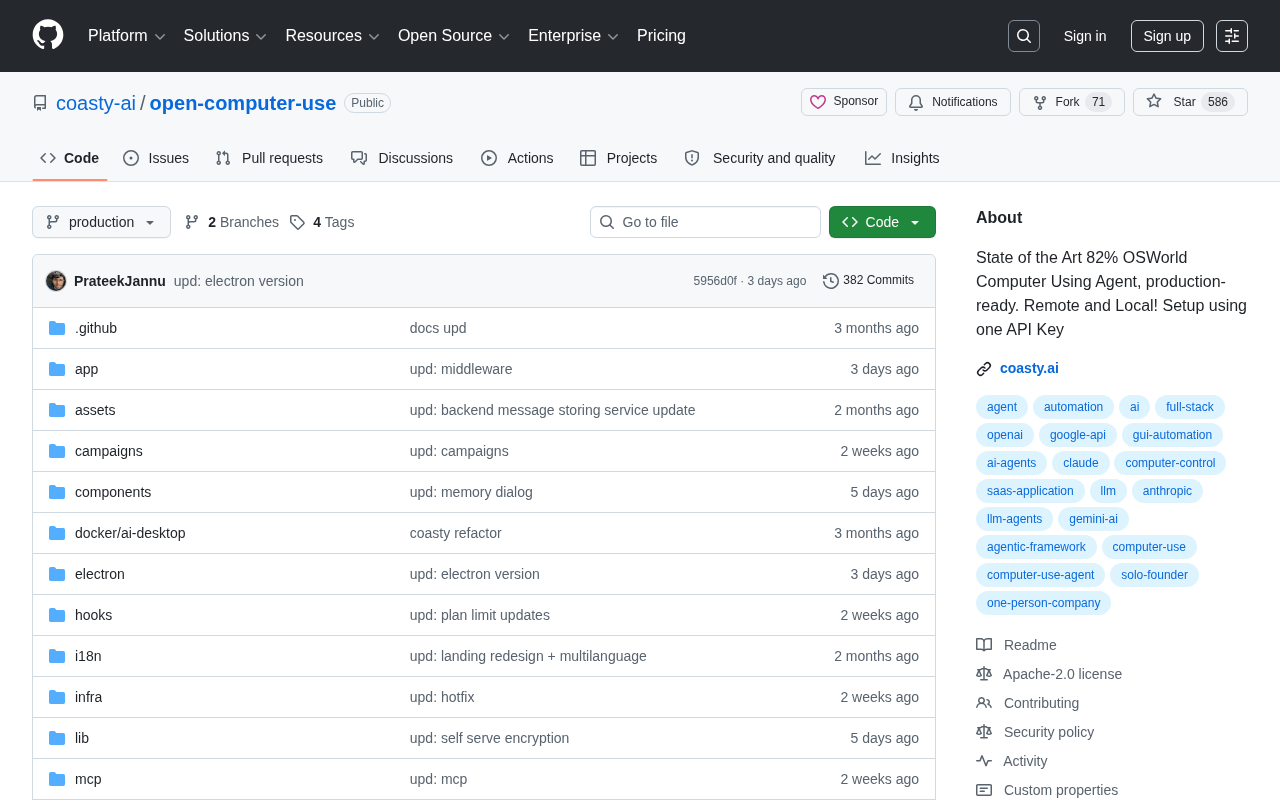
Task: Click the pulse icon beside Activity
Action: (984, 761)
